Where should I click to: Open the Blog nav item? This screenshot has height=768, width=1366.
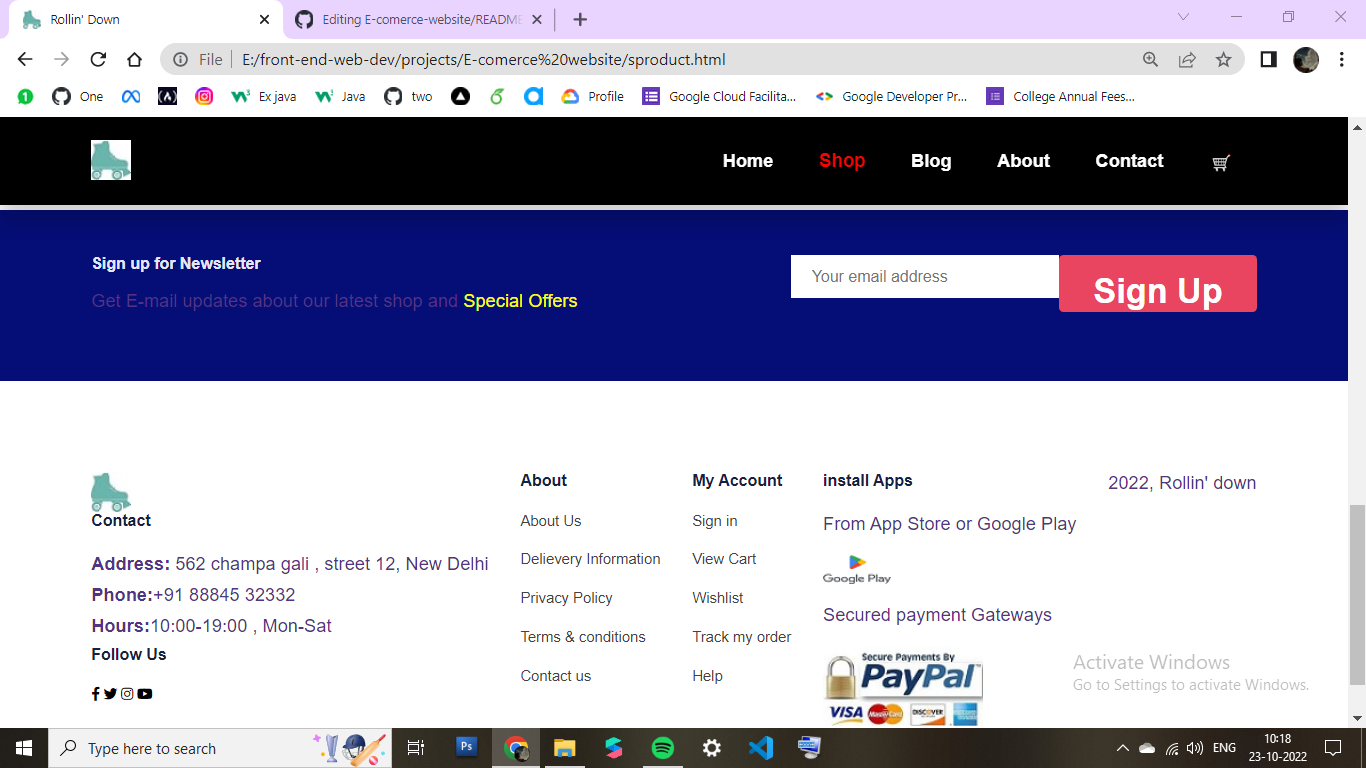coord(931,161)
